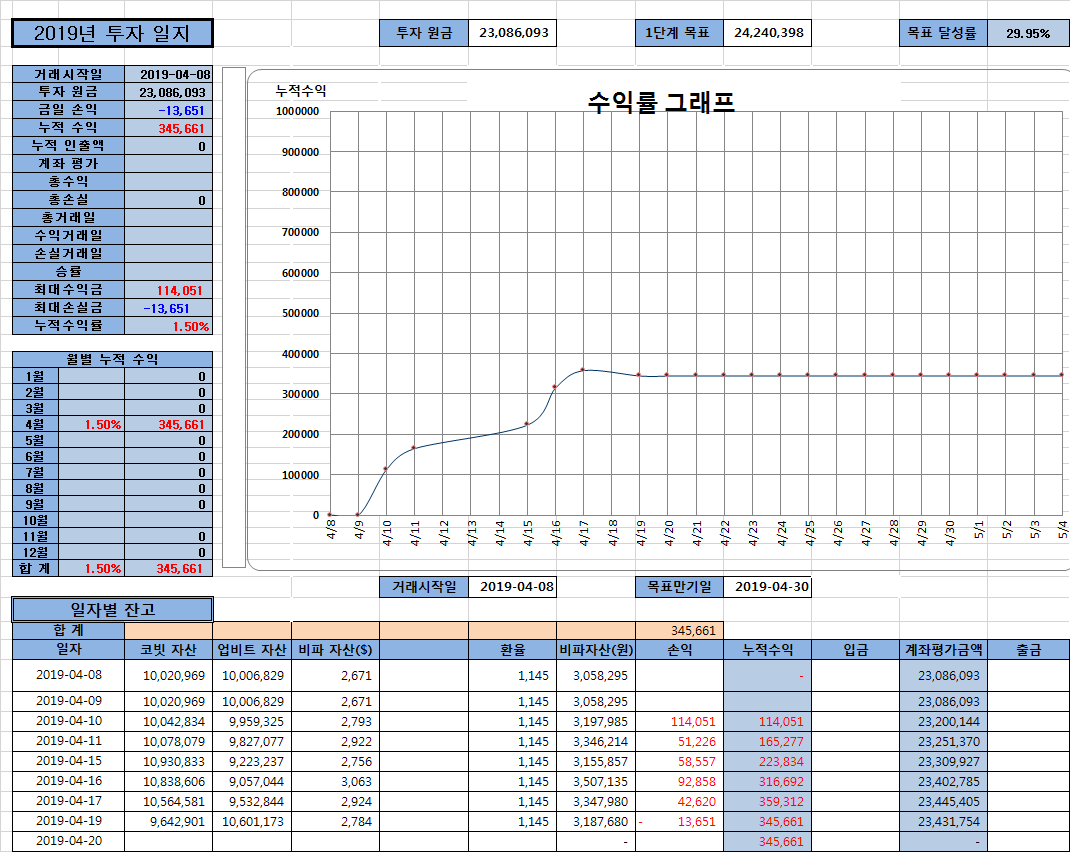
Task: Click the data point marker at 4/17
Action: [582, 369]
